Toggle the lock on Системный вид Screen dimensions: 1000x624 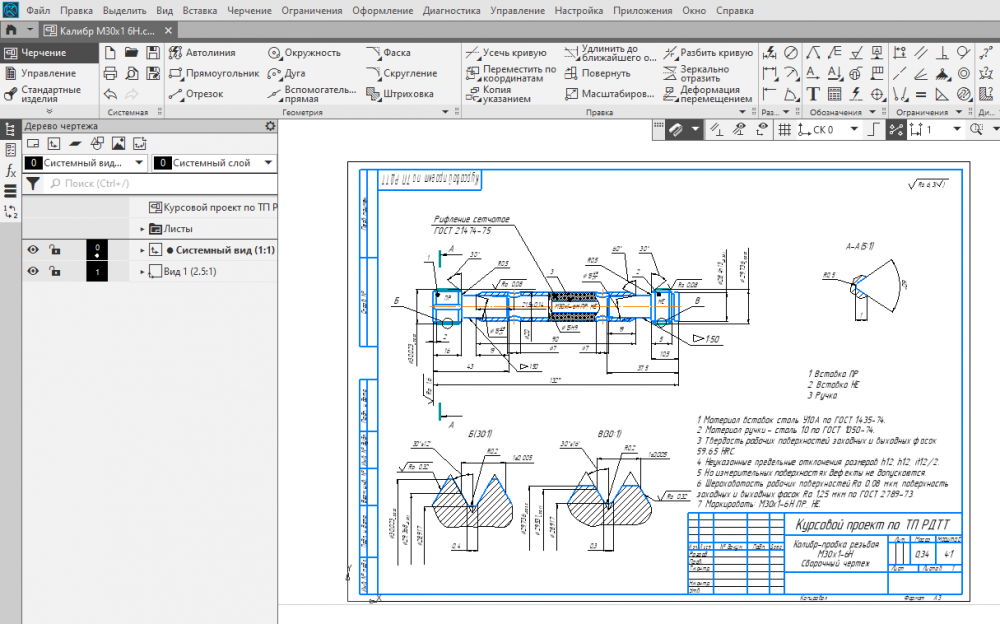pos(55,249)
